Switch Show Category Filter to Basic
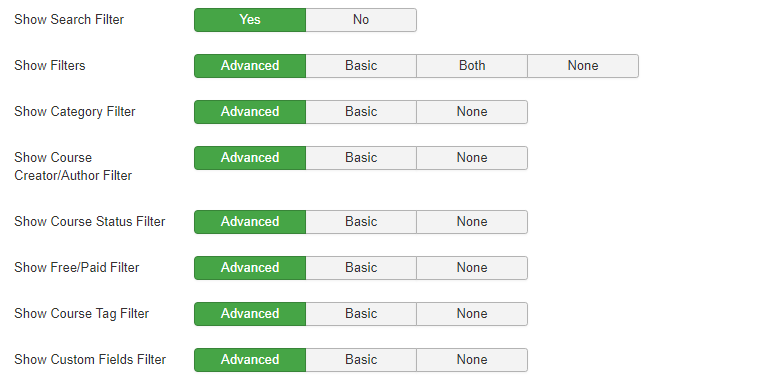 pyautogui.click(x=361, y=112)
